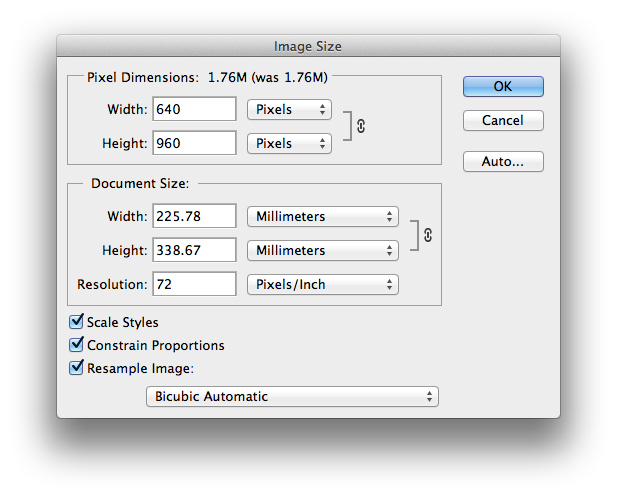Click the Image Size dialog title bar
Image resolution: width=617 pixels, height=497 pixels.
(x=308, y=46)
